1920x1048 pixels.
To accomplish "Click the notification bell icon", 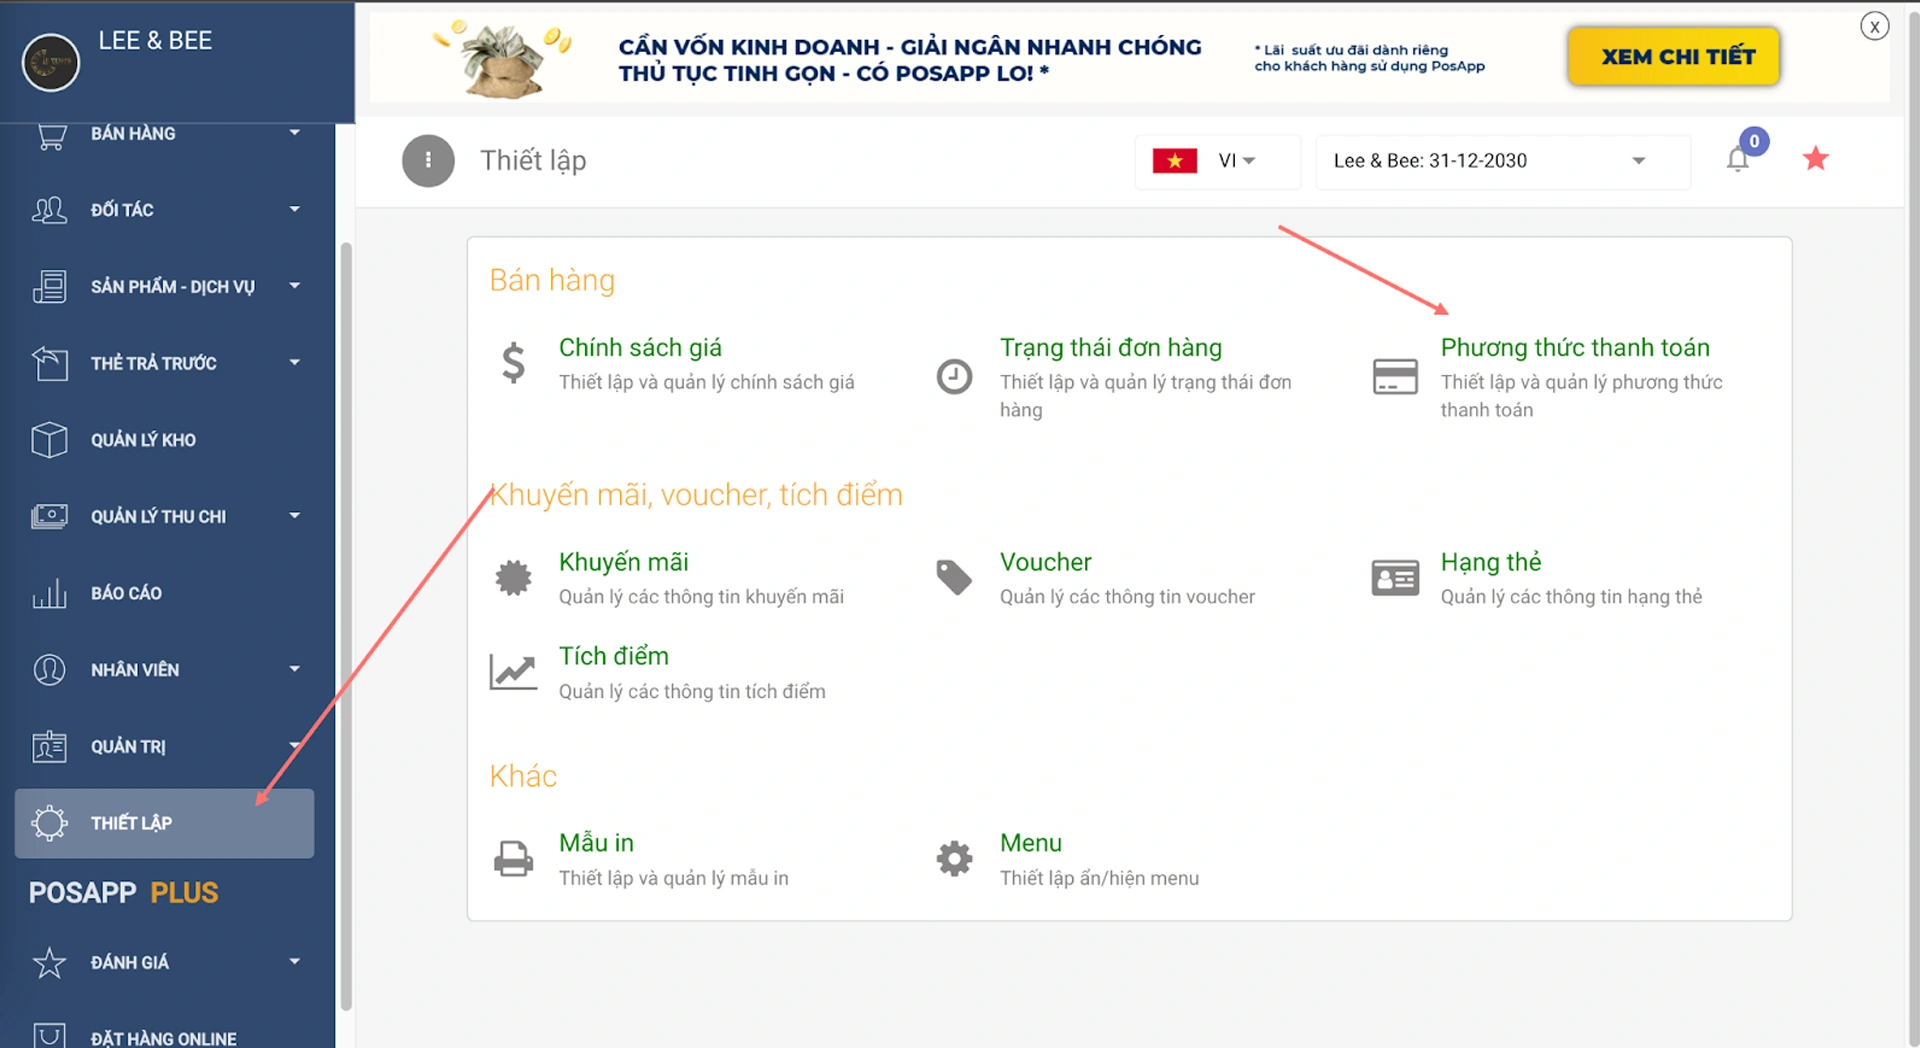I will 1738,160.
